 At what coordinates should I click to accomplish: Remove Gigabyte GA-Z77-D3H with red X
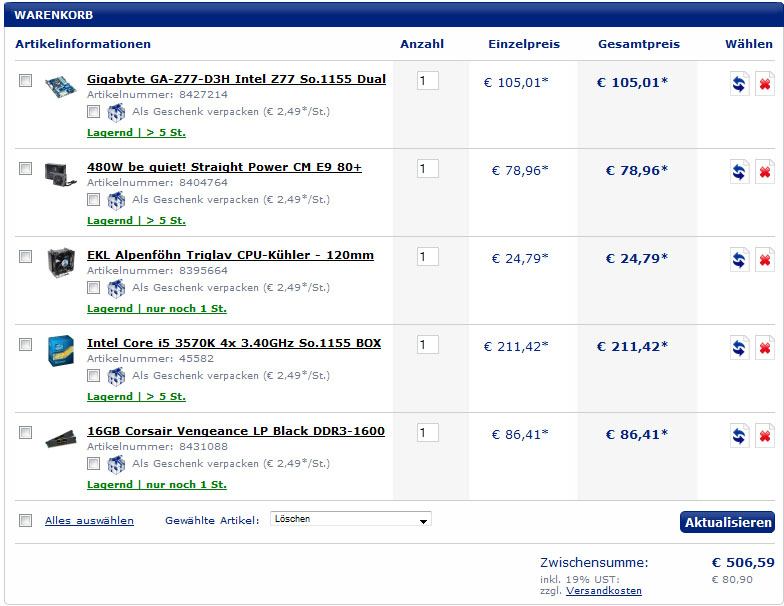coord(764,84)
